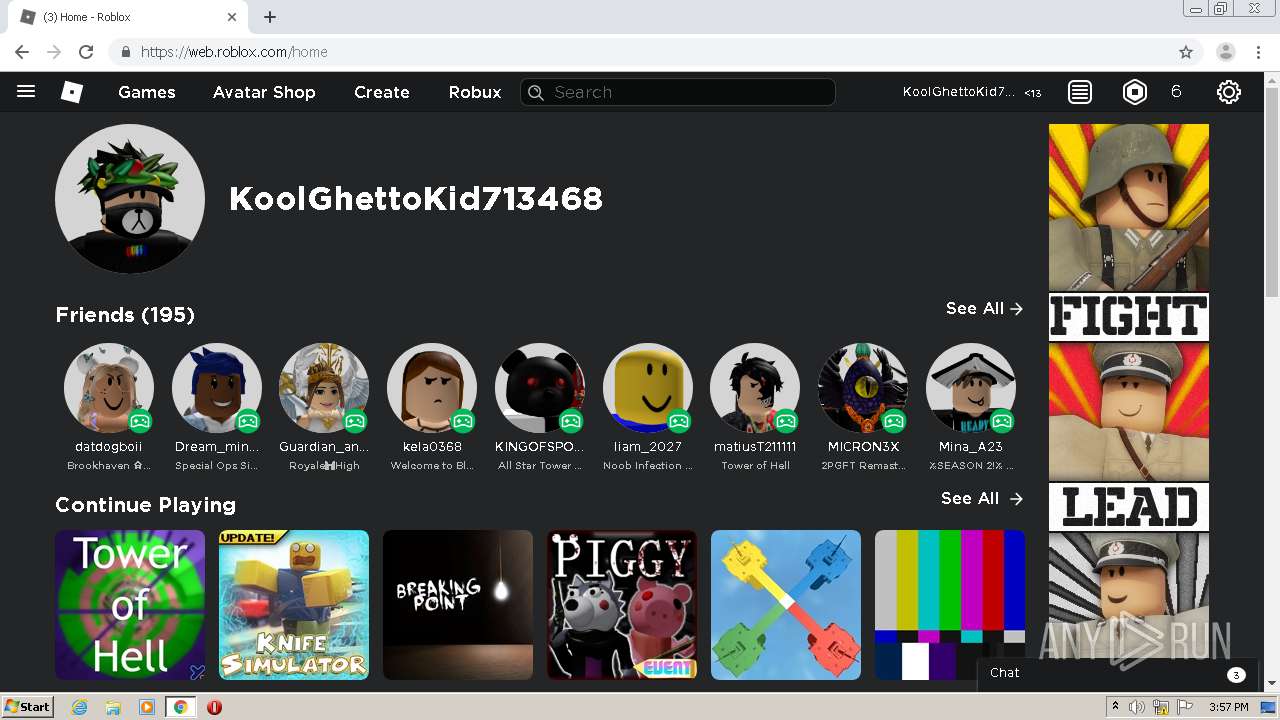This screenshot has height=720, width=1280.
Task: Open media player taskbar icon
Action: [147, 707]
